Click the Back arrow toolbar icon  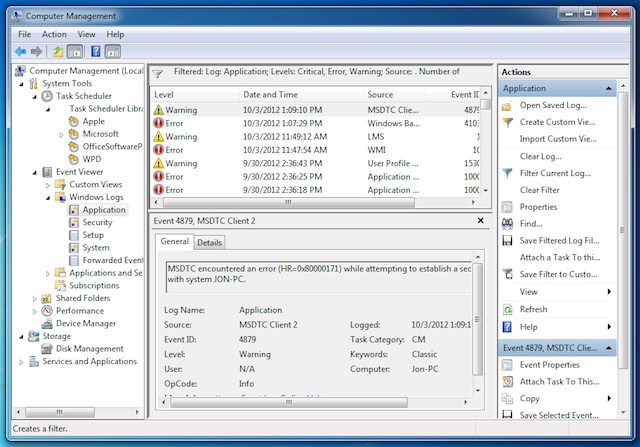pos(20,51)
